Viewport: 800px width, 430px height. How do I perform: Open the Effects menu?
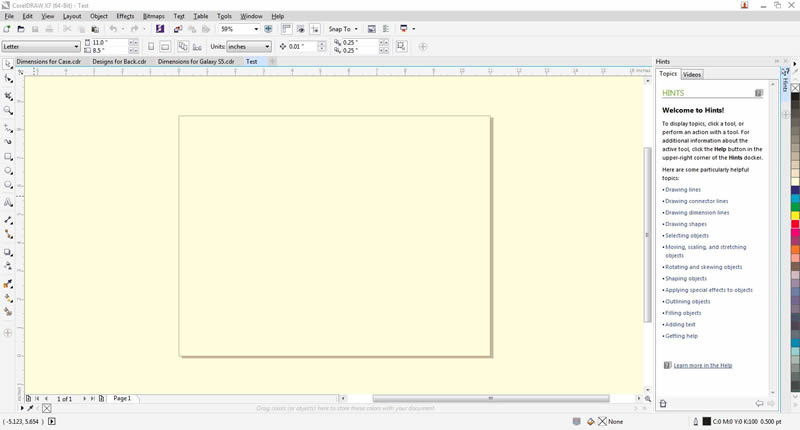click(125, 16)
